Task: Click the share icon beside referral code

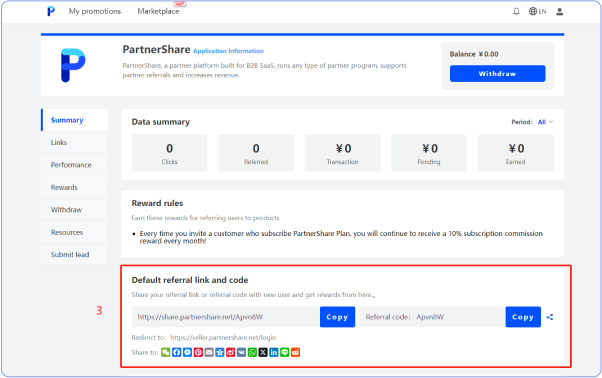Action: pos(550,317)
